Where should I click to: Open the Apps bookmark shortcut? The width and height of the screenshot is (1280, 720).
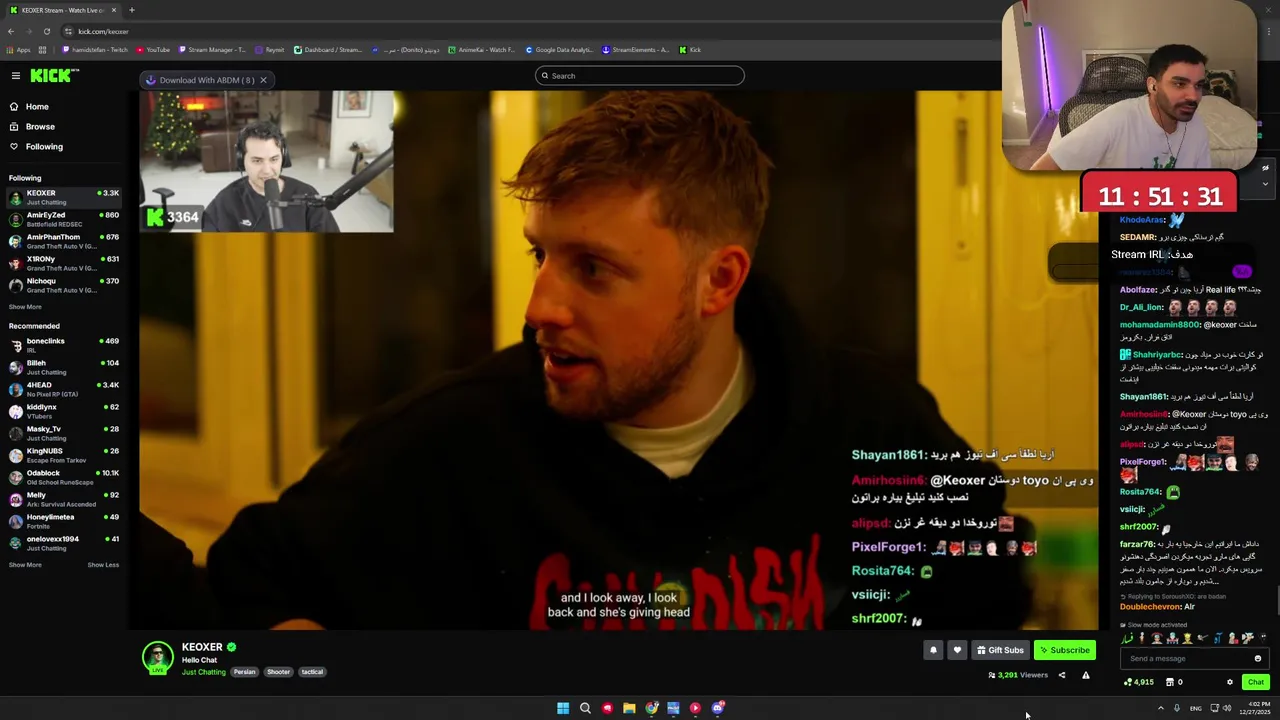tap(19, 50)
